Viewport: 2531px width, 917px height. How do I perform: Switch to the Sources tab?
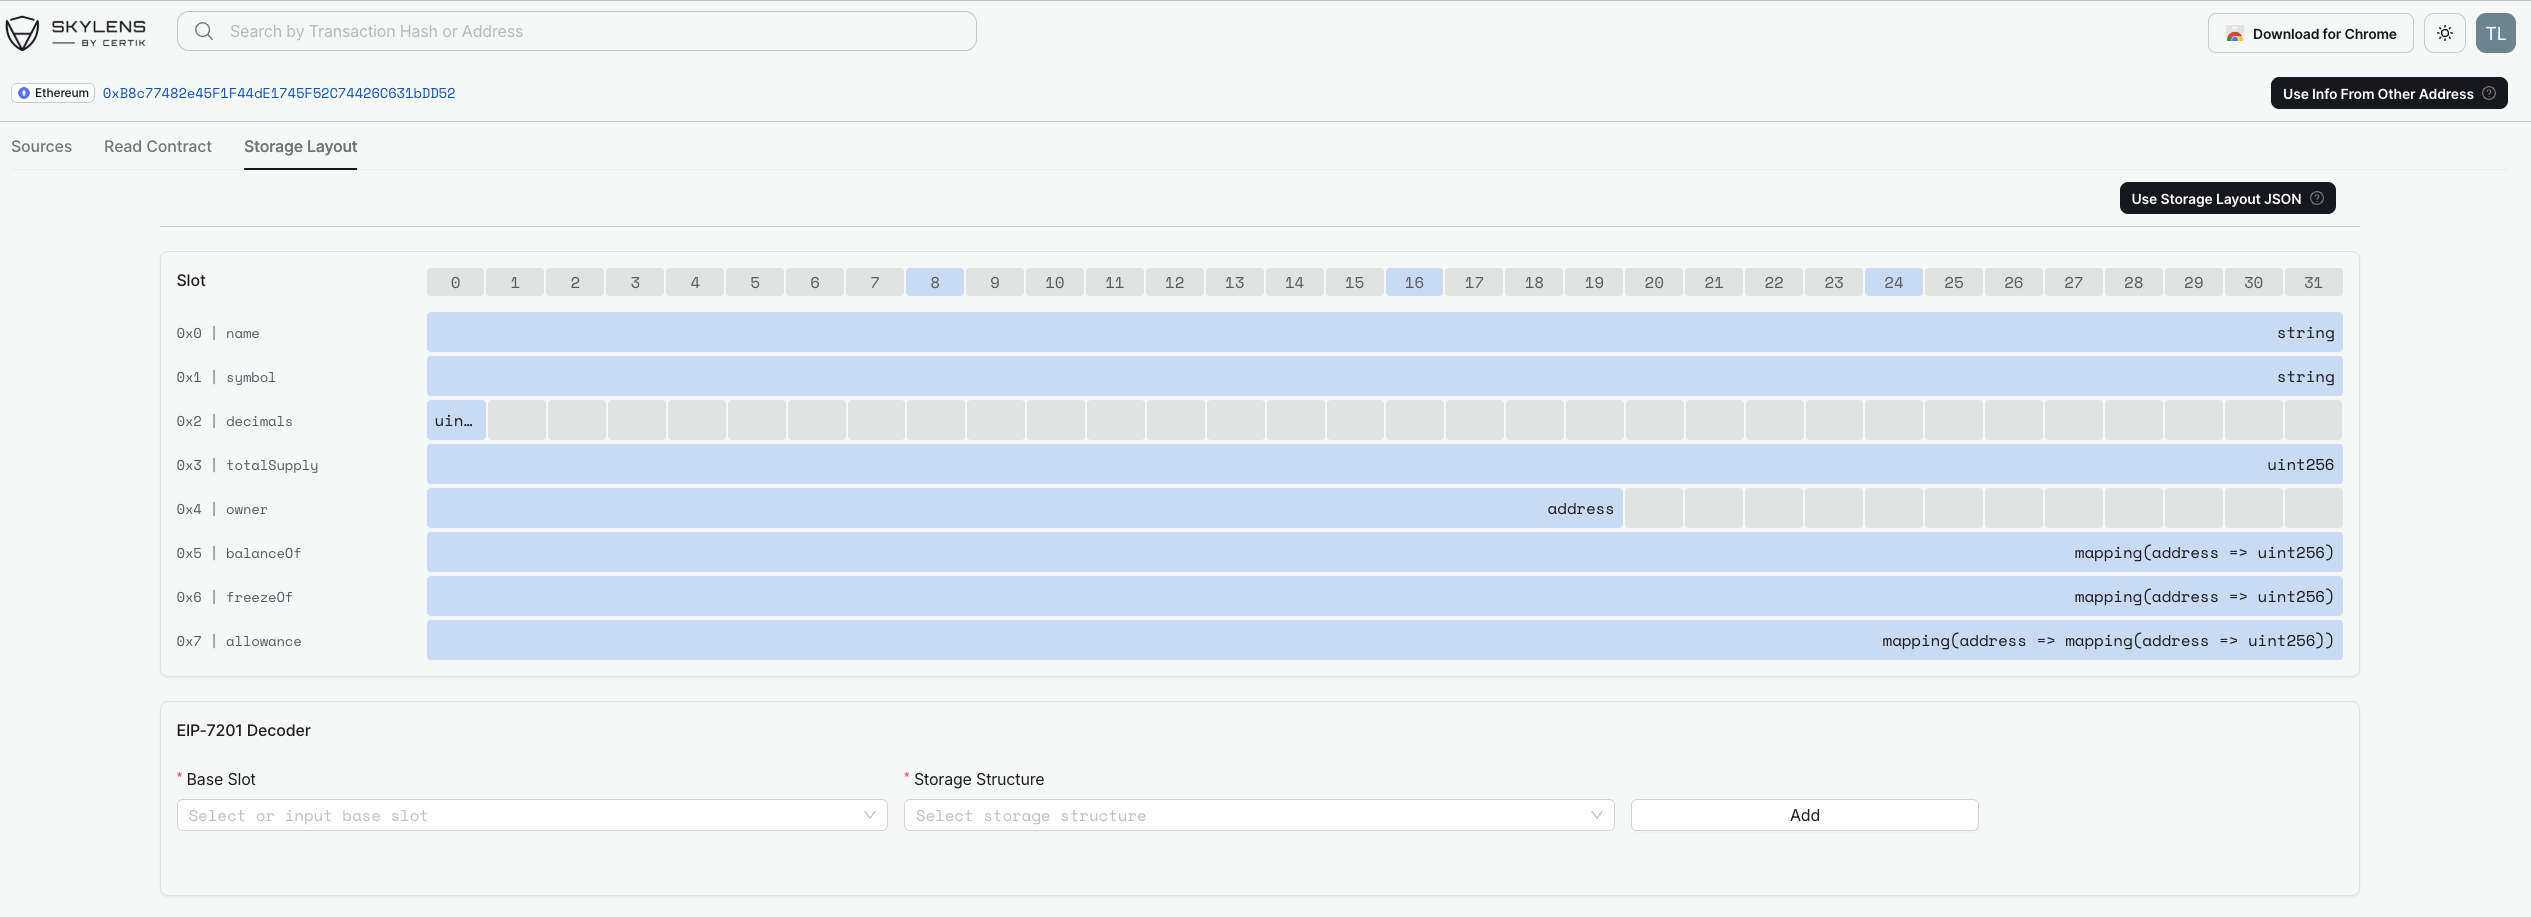click(x=41, y=146)
